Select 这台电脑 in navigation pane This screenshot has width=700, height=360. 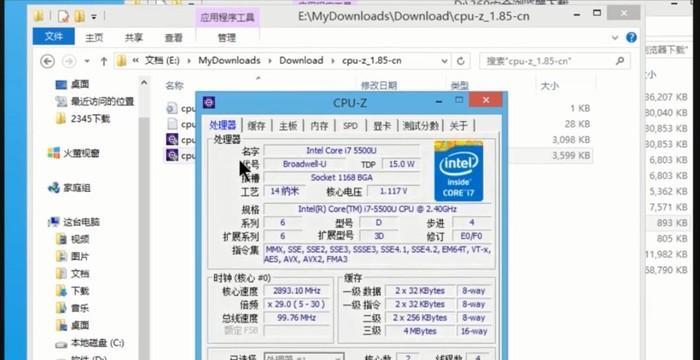pos(74,222)
